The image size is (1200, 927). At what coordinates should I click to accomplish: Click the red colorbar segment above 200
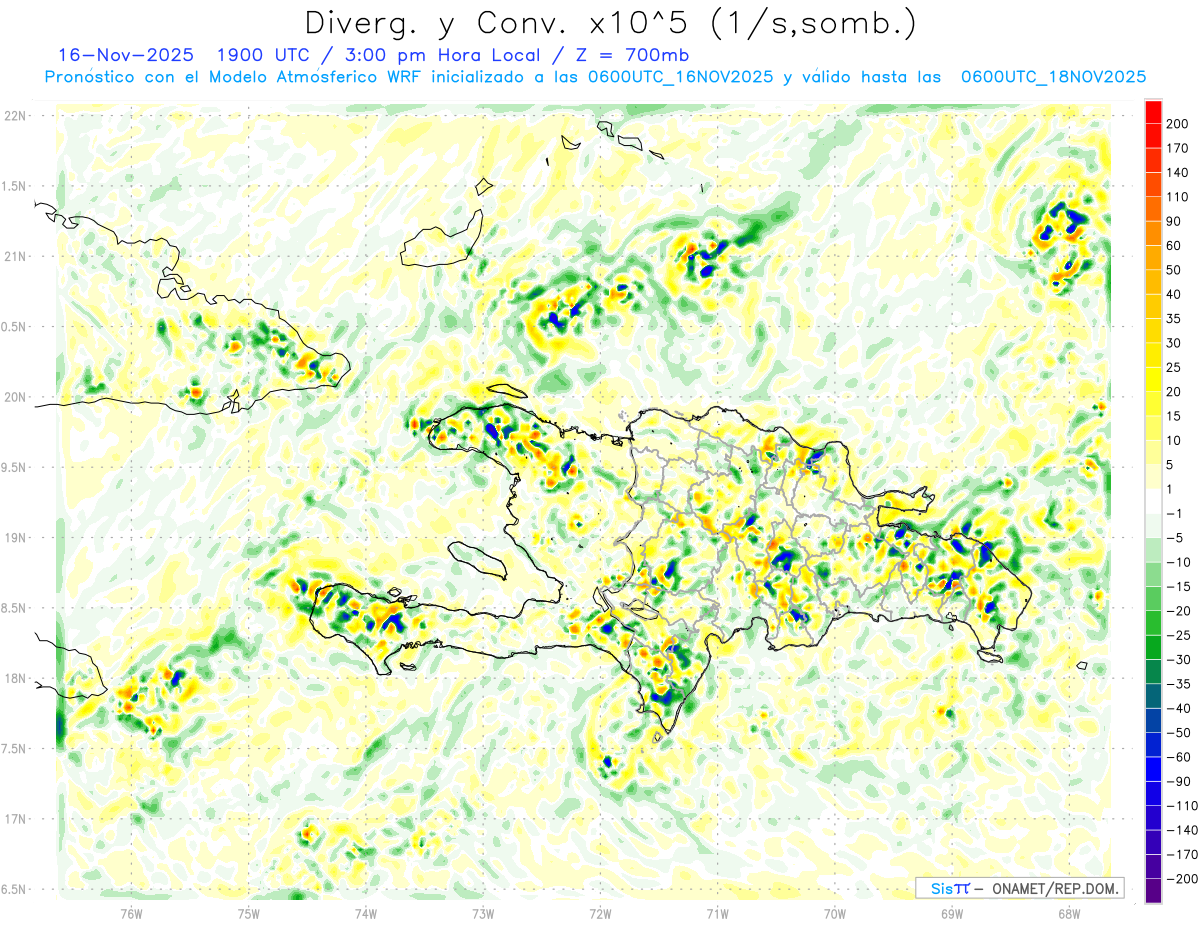tap(1154, 111)
